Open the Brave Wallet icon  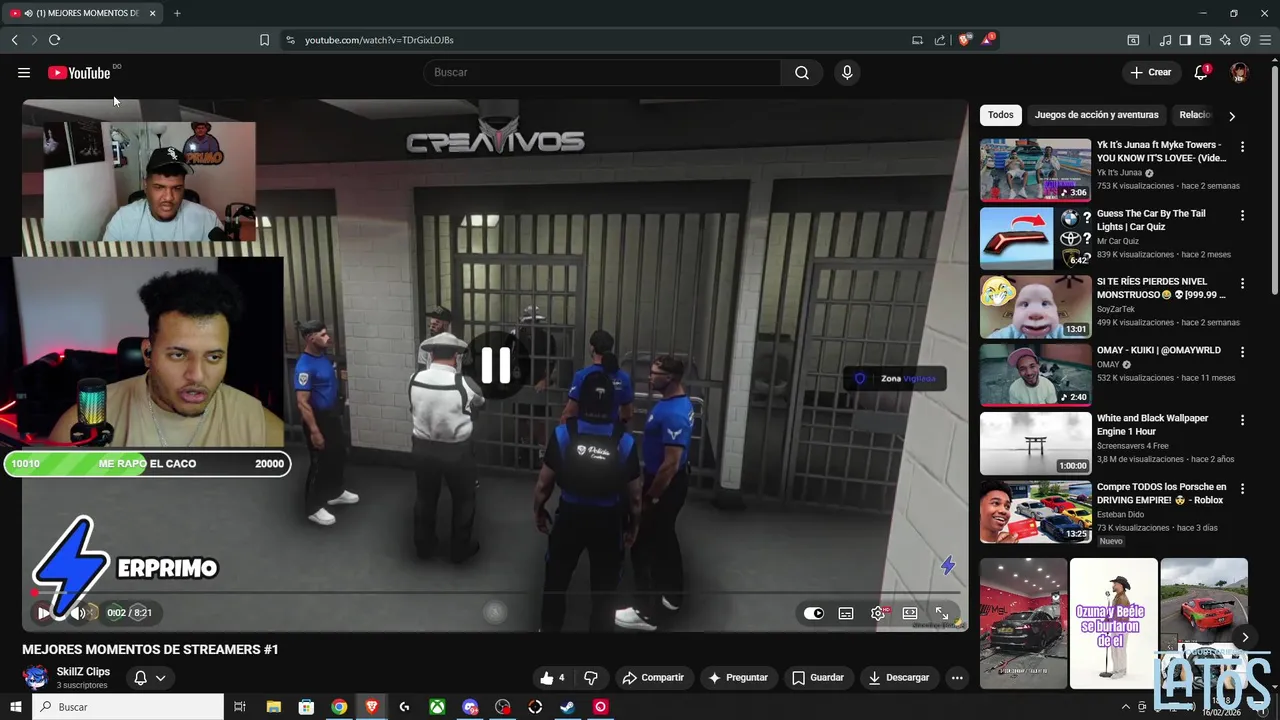[x=1205, y=40]
